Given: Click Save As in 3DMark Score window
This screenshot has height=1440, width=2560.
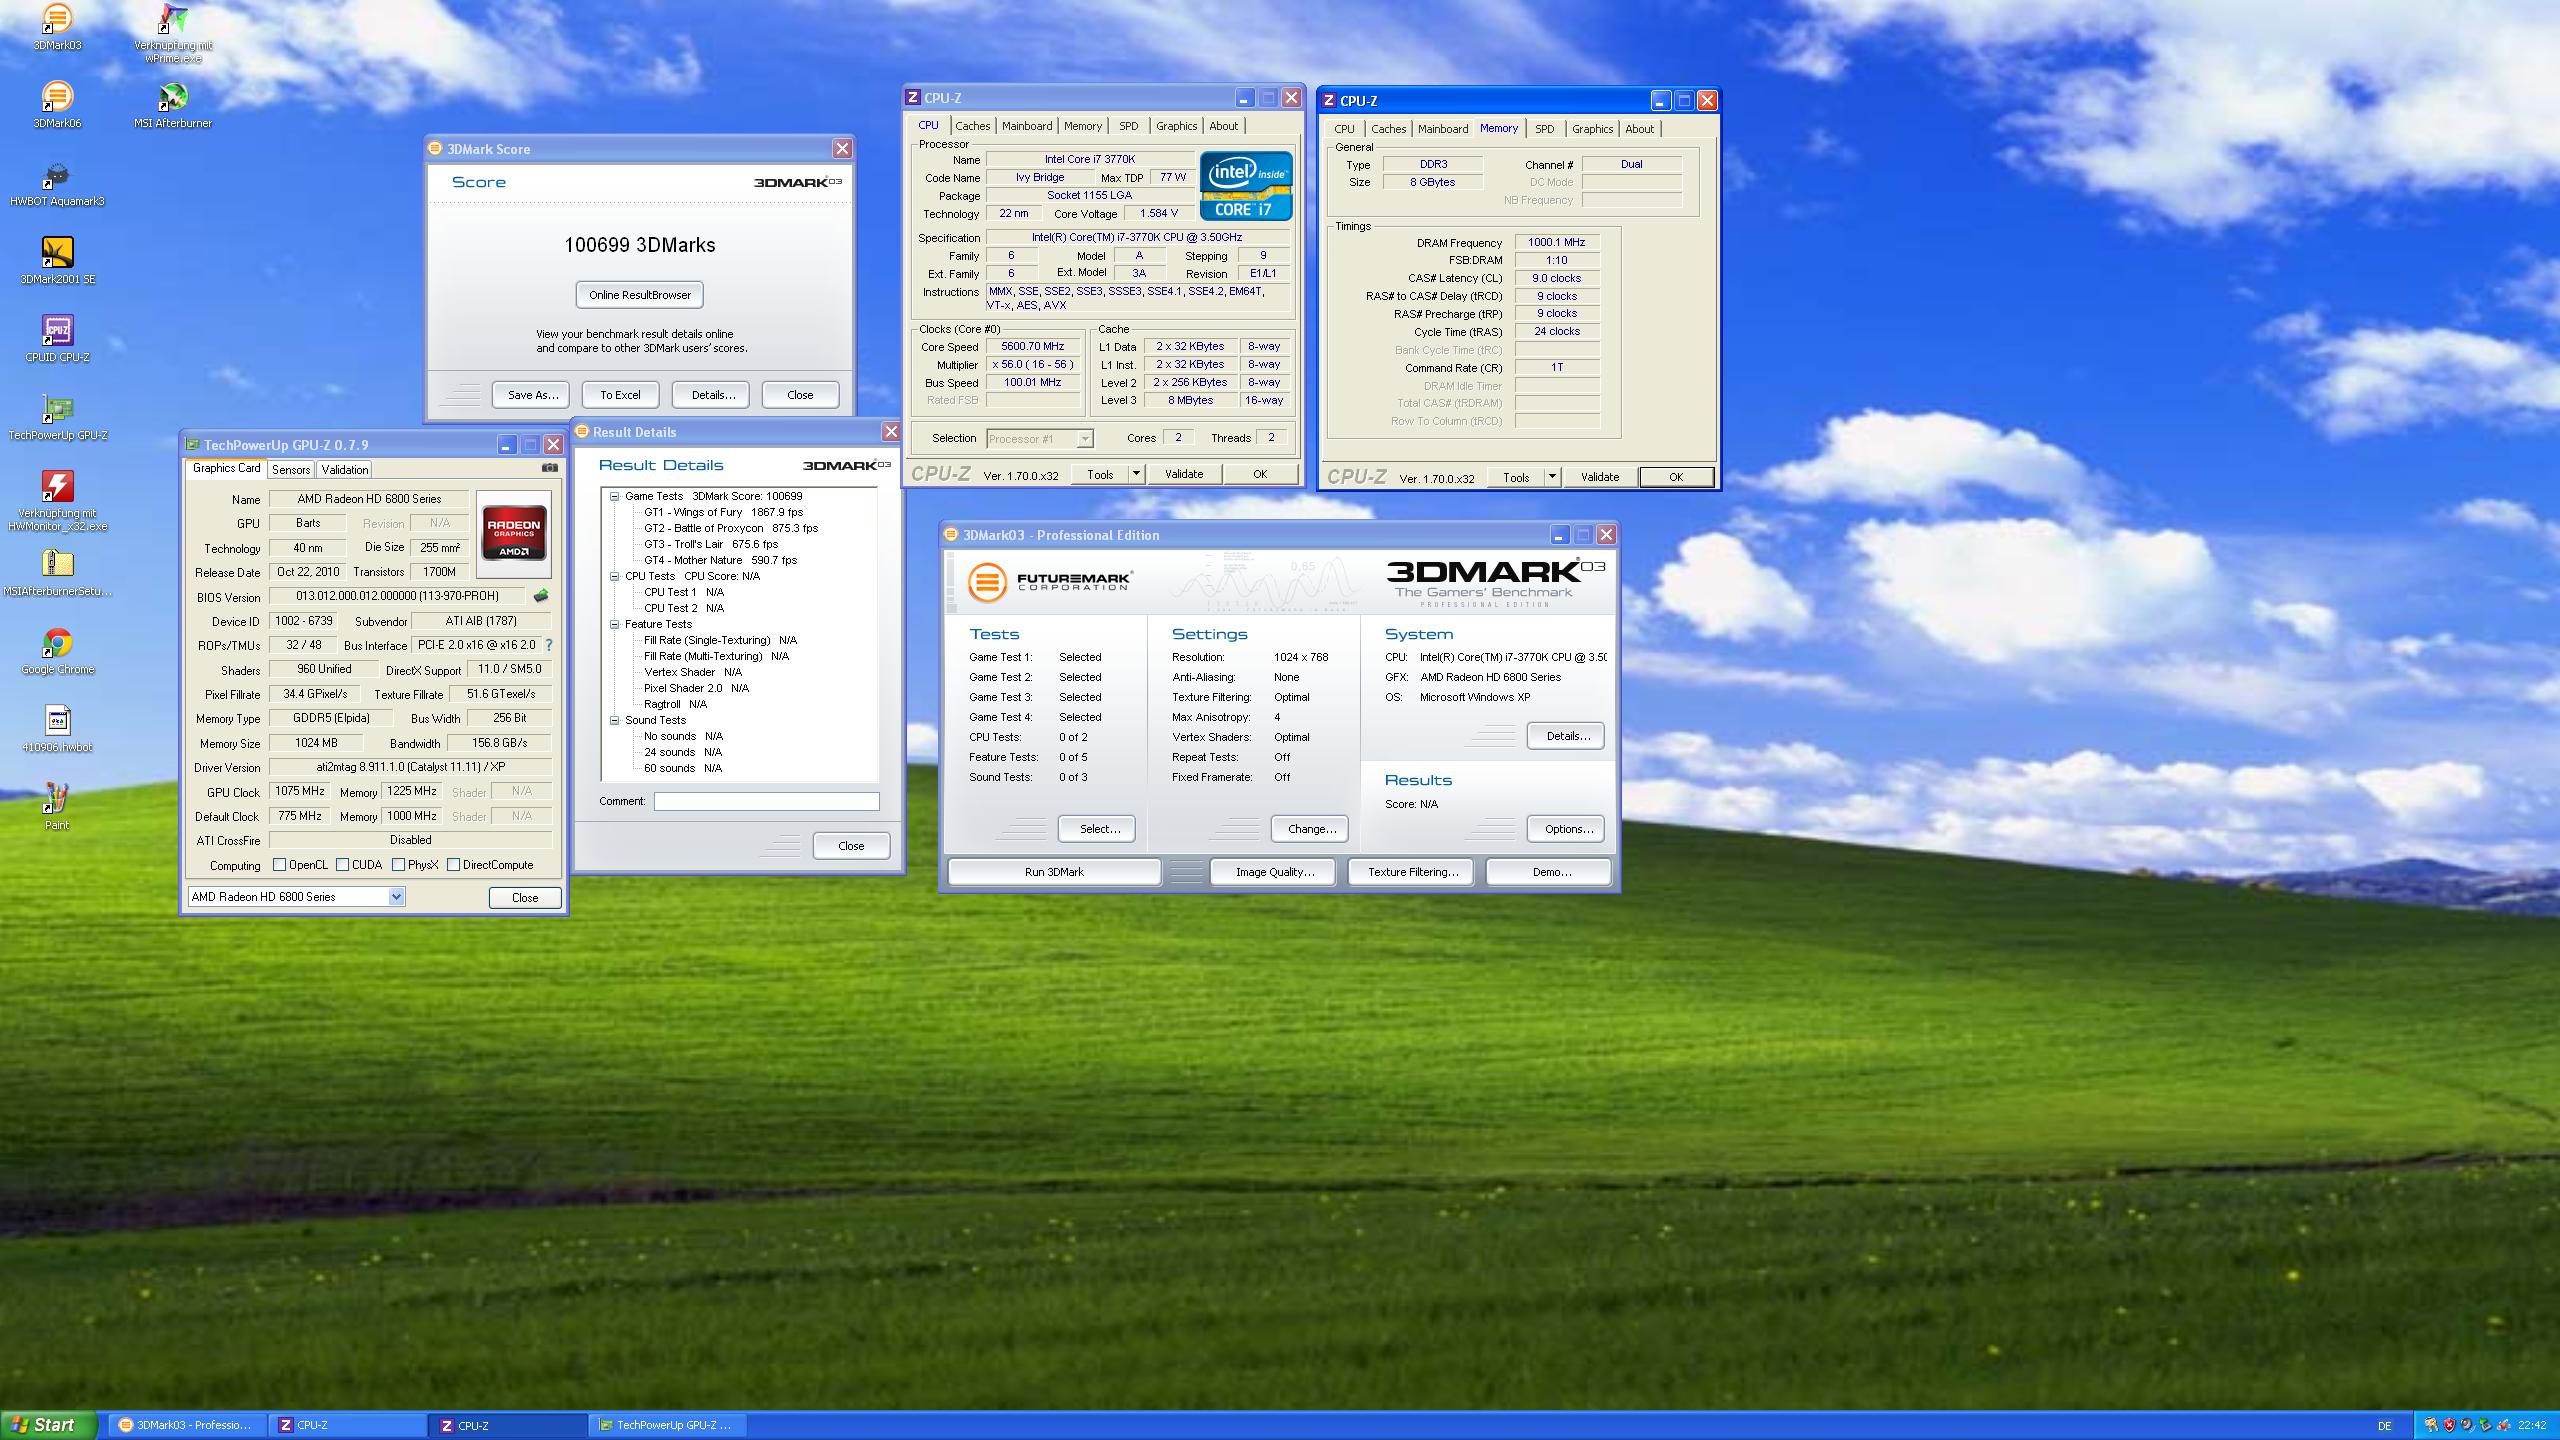Looking at the screenshot, I should [531, 395].
